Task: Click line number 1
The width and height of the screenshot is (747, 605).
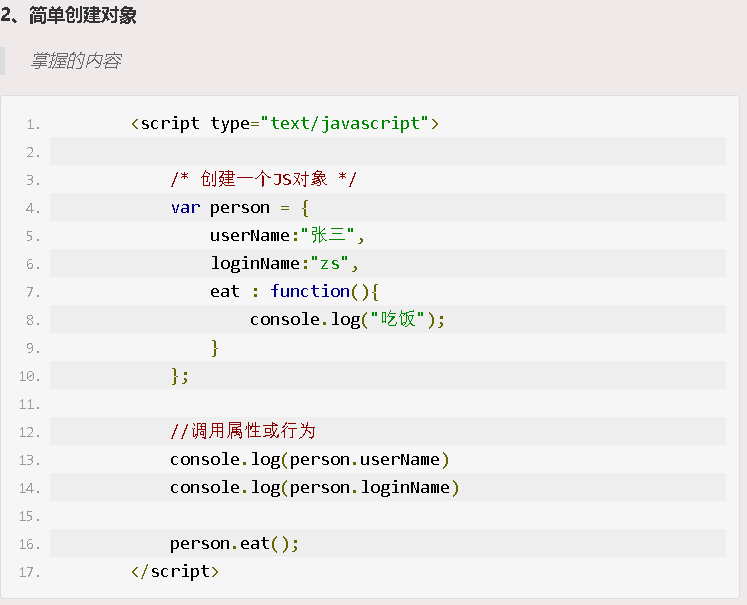Action: [x=33, y=125]
